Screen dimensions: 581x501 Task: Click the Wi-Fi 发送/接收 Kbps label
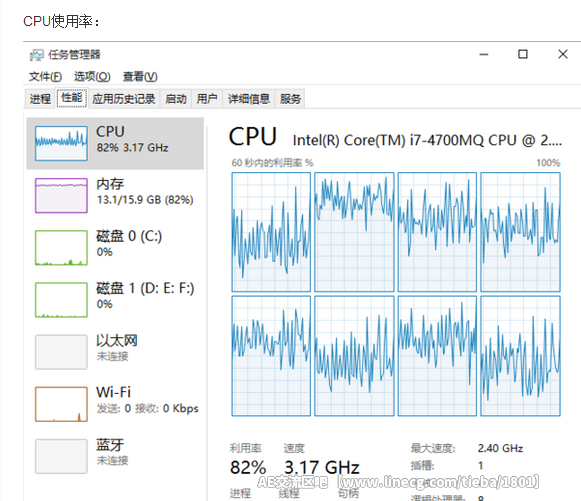147,400
